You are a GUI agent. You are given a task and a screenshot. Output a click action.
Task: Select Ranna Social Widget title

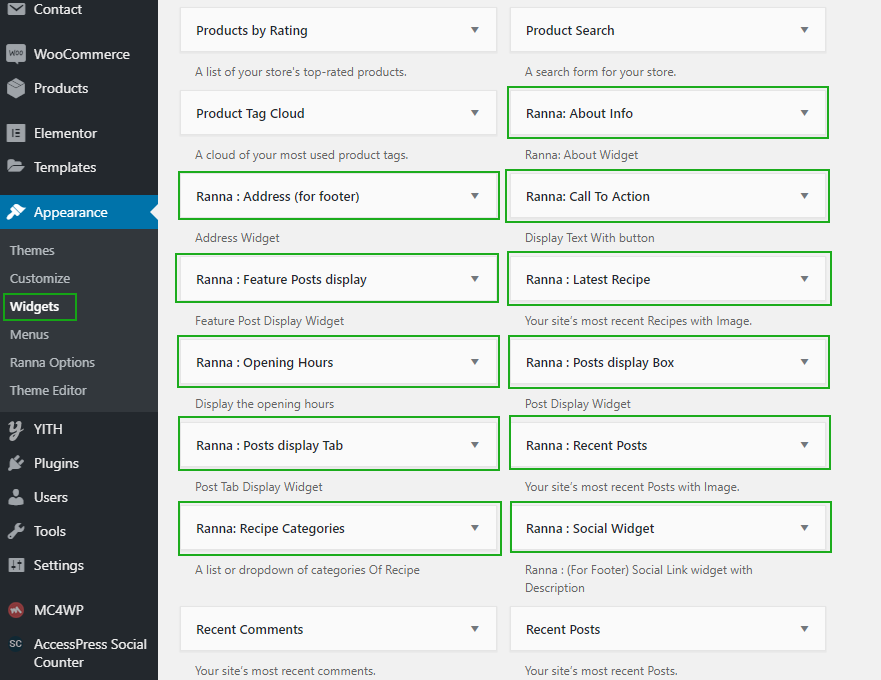[x=590, y=529]
